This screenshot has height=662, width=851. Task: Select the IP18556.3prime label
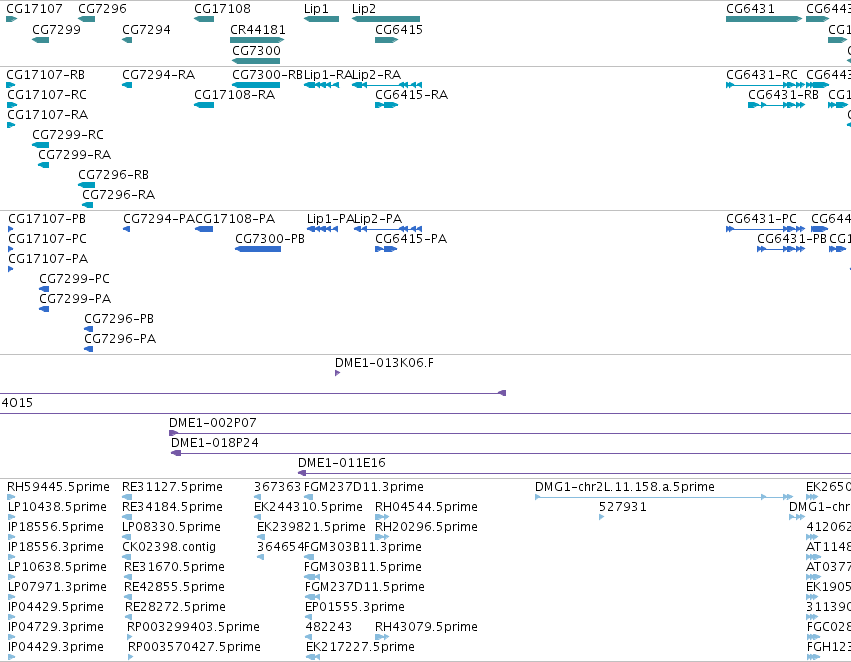pyautogui.click(x=56, y=546)
